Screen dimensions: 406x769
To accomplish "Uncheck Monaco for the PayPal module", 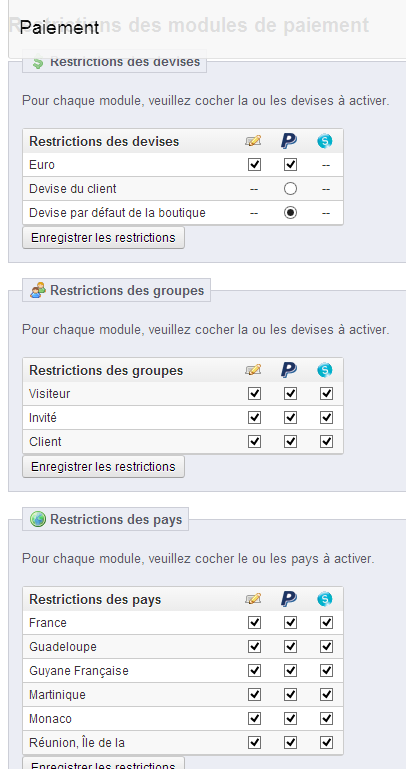I will point(291,719).
